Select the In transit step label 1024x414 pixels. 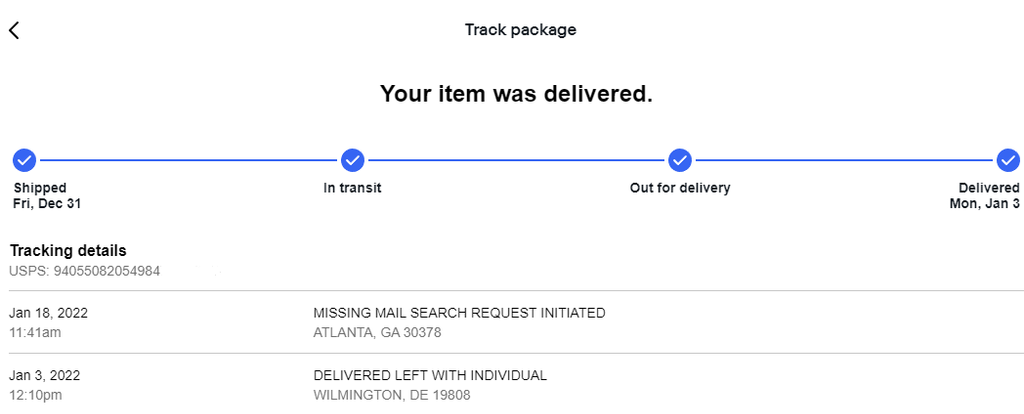[352, 188]
